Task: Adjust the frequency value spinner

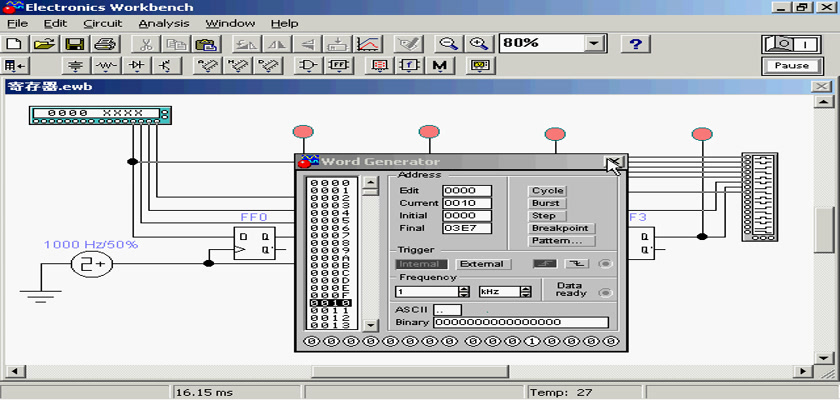Action: coord(464,292)
